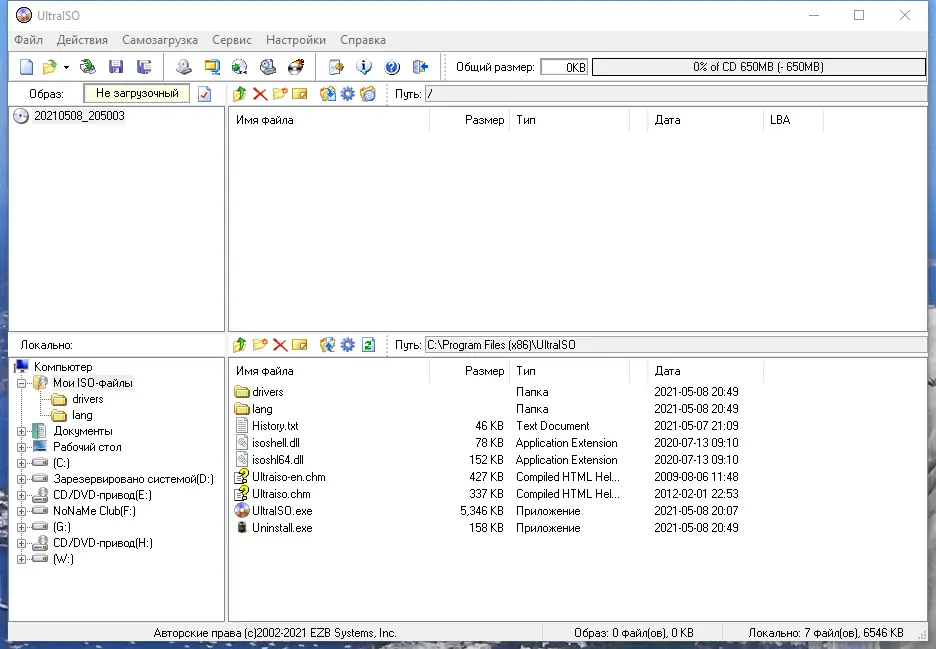The image size is (936, 649).
Task: Click the Make CD/DVD image icon
Action: click(184, 67)
